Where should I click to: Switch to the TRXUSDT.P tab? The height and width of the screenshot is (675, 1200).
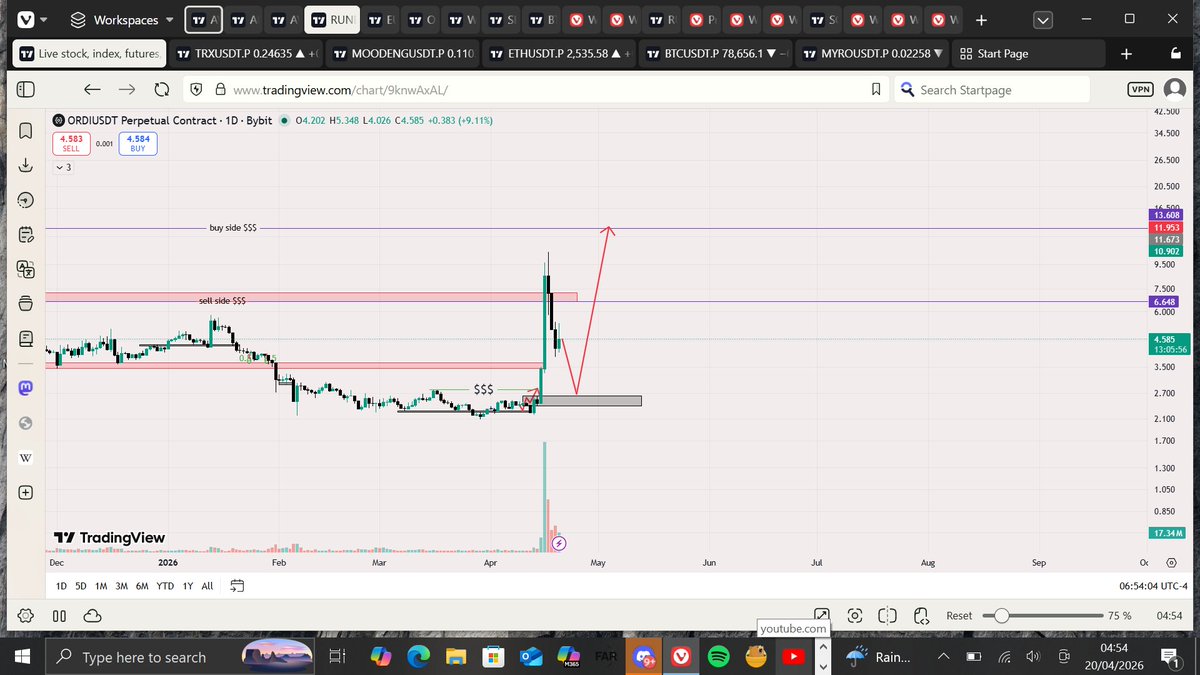point(245,54)
